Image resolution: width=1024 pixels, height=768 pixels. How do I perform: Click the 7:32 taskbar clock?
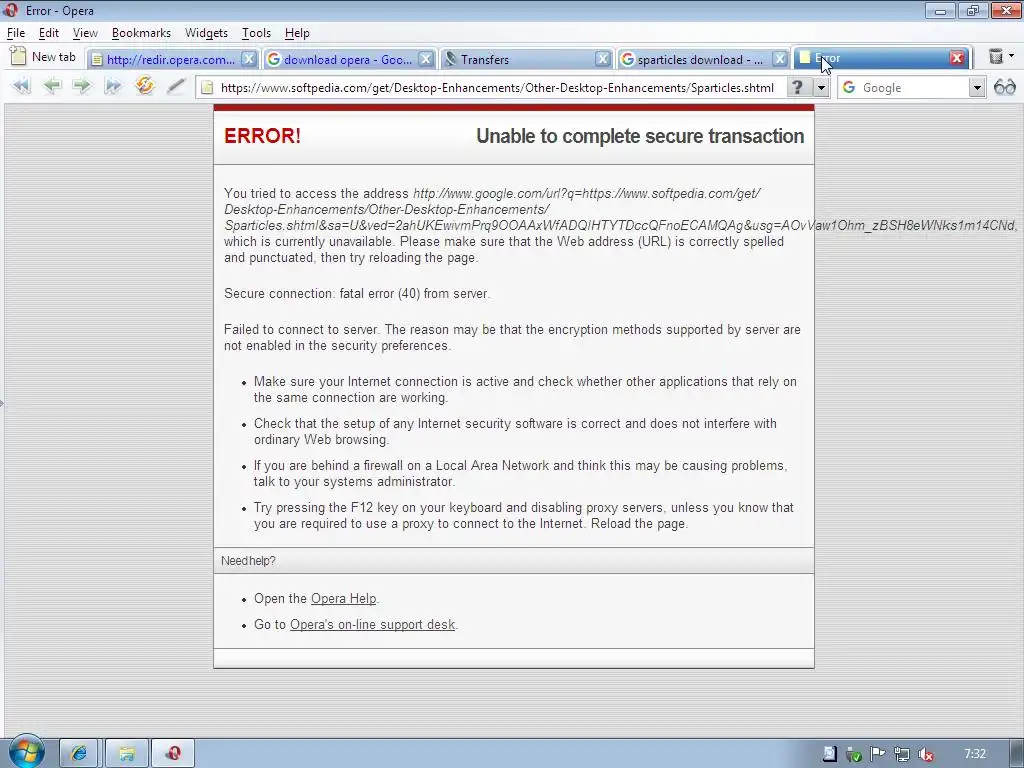(x=975, y=754)
